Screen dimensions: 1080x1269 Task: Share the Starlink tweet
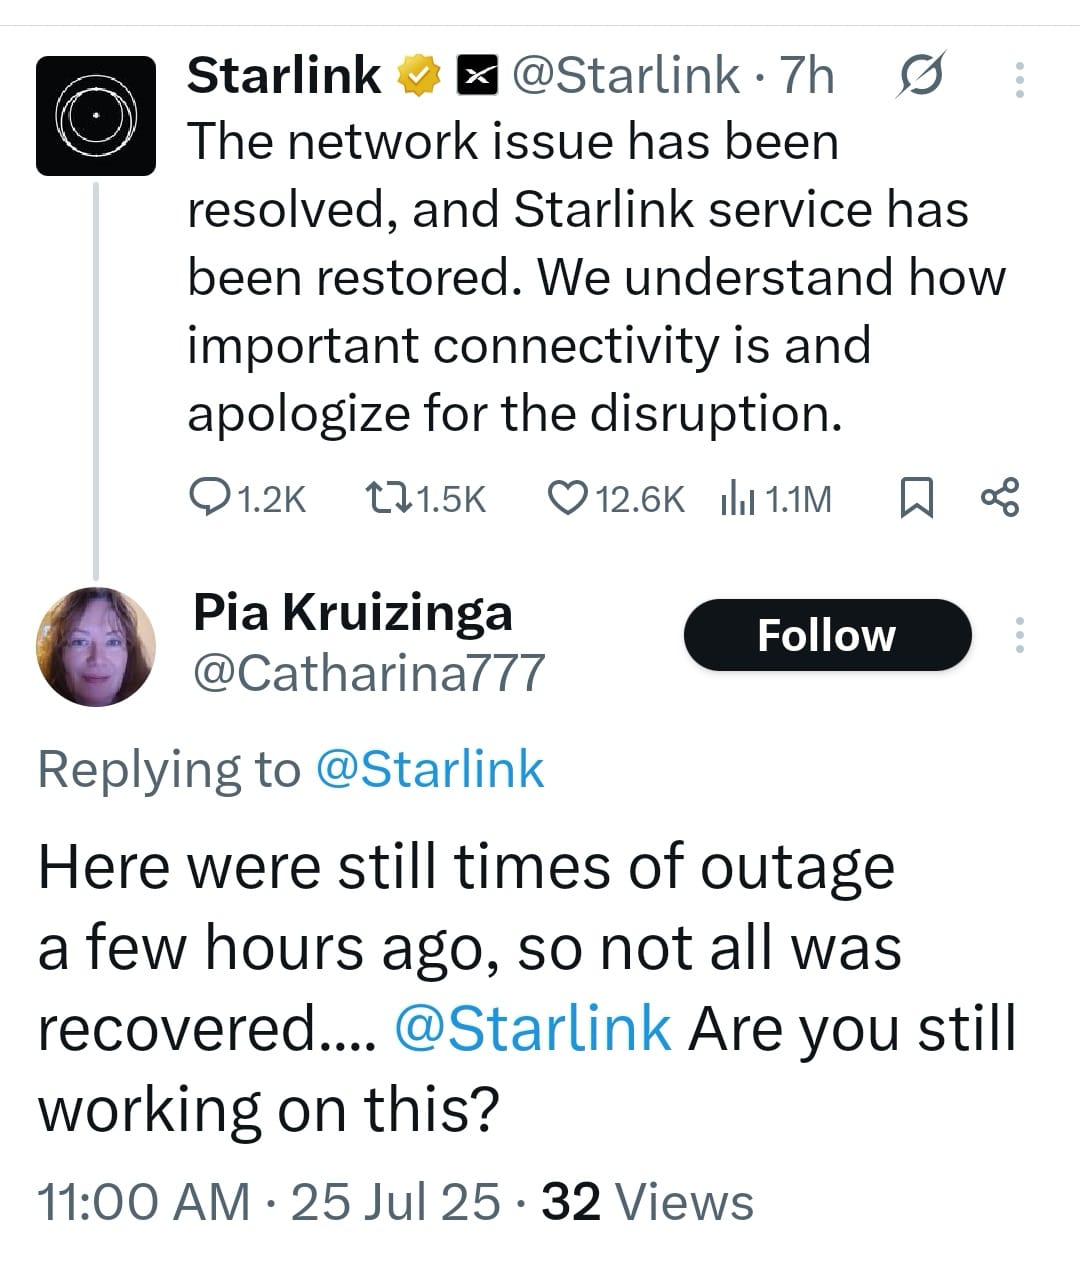(1000, 497)
